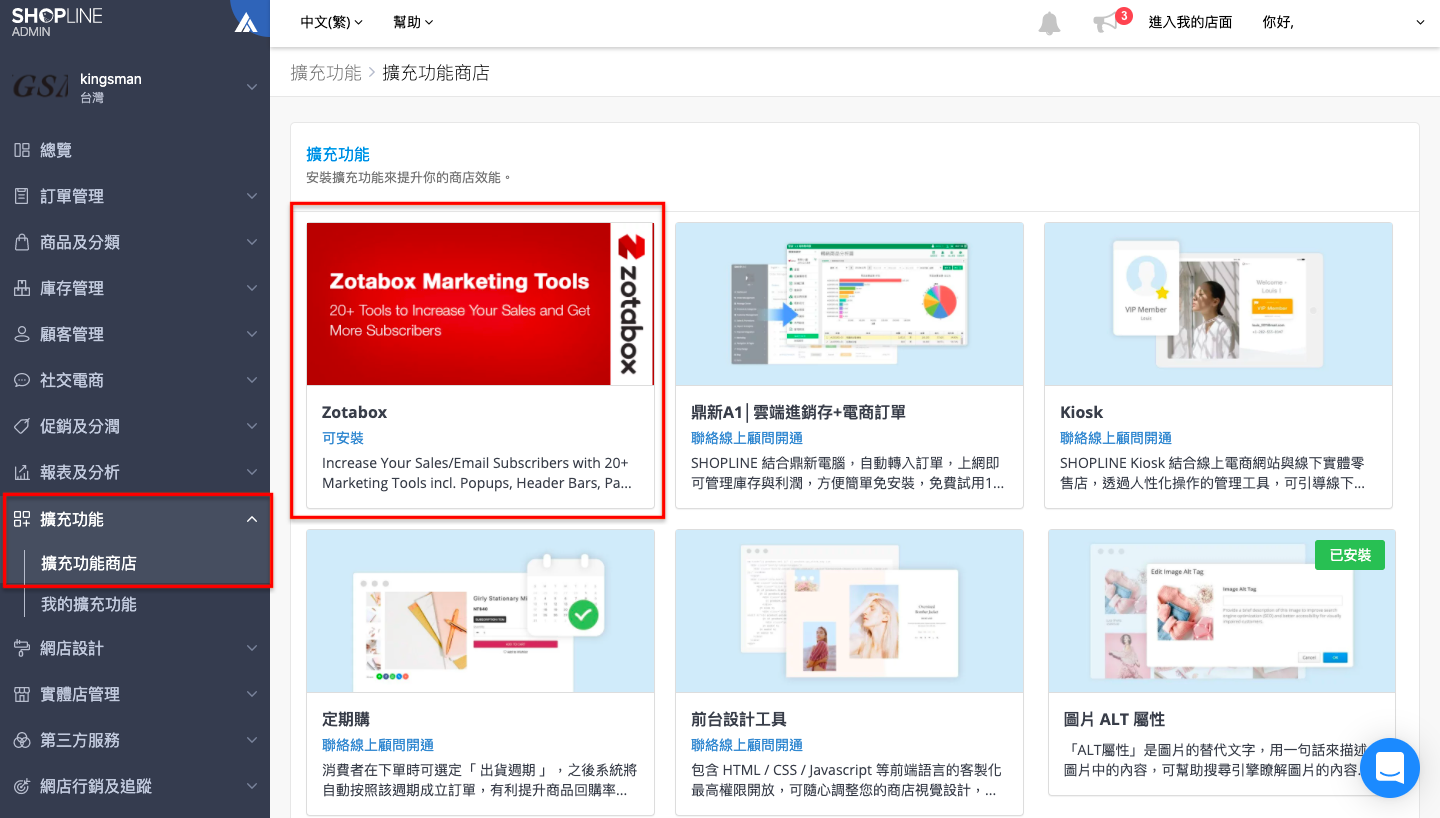Select 我的擴充功能 in sidebar
Screen dimensions: 1440x818
[89, 604]
